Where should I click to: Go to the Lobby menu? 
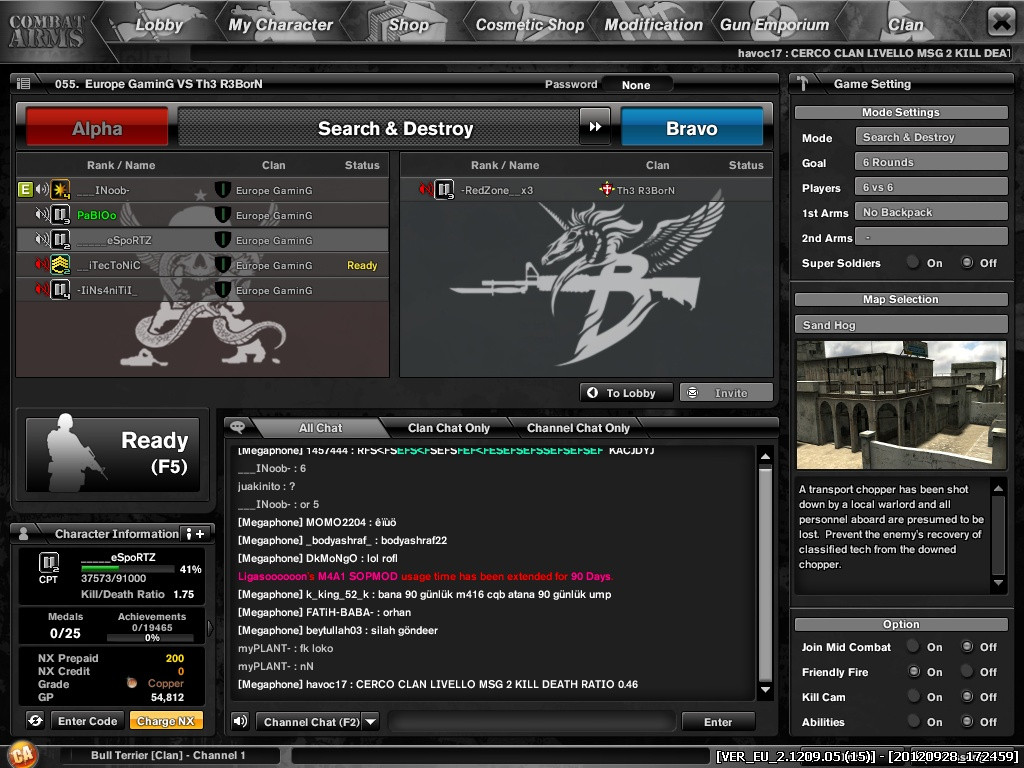159,25
